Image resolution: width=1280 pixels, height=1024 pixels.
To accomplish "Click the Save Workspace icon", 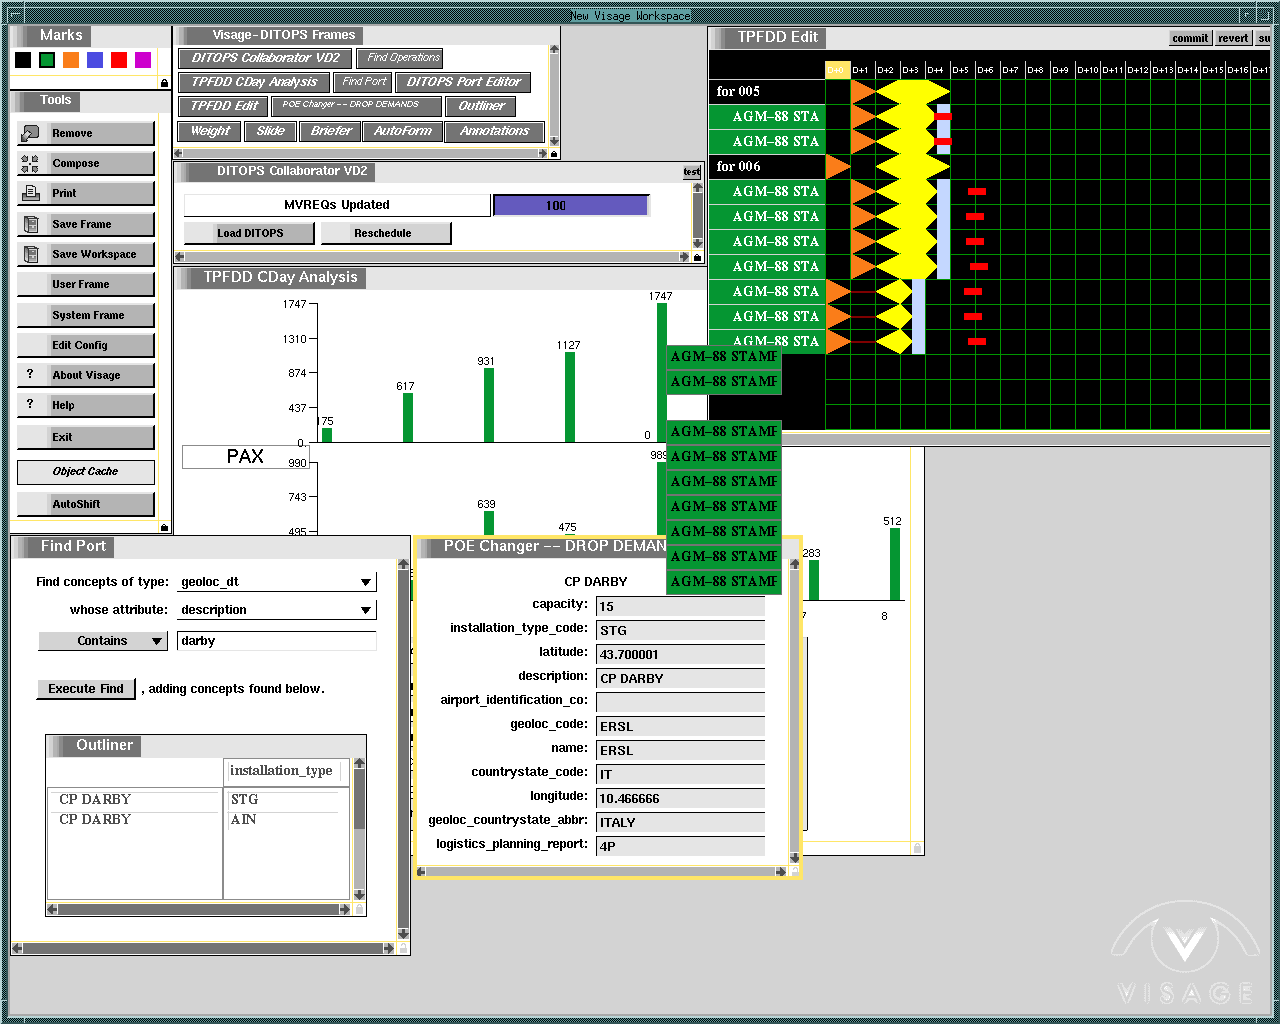I will coord(30,254).
